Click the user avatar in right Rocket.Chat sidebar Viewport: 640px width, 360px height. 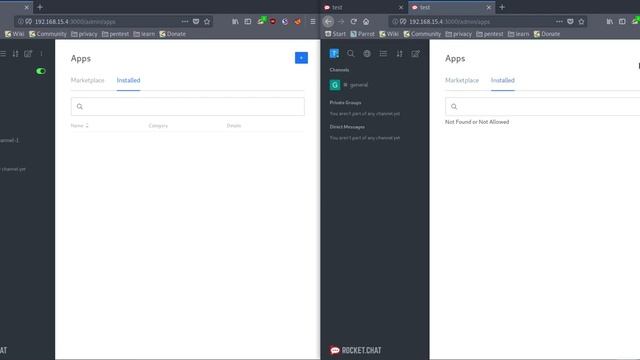(334, 53)
